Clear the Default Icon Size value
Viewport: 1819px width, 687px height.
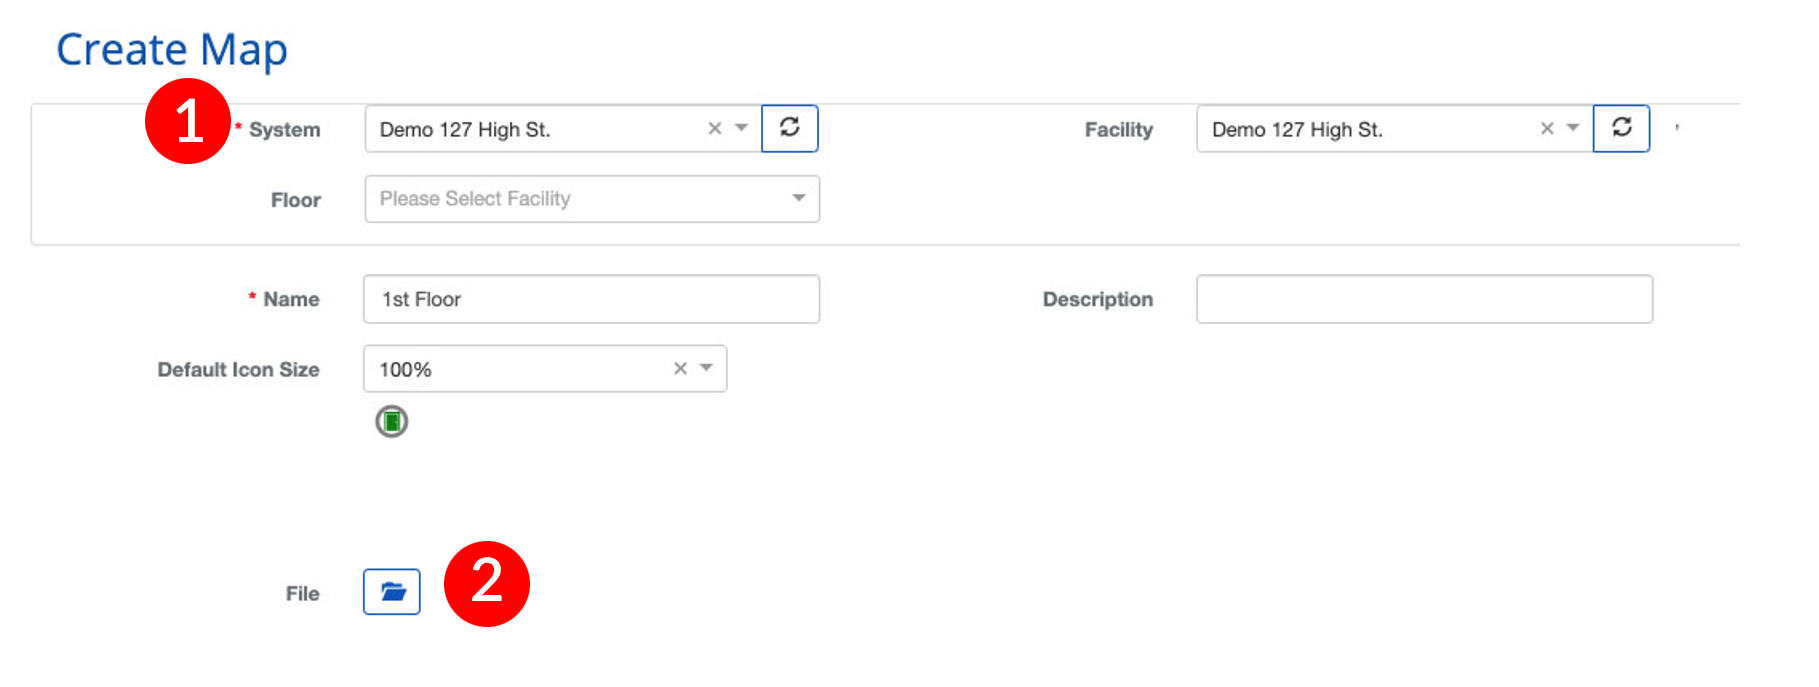(680, 368)
